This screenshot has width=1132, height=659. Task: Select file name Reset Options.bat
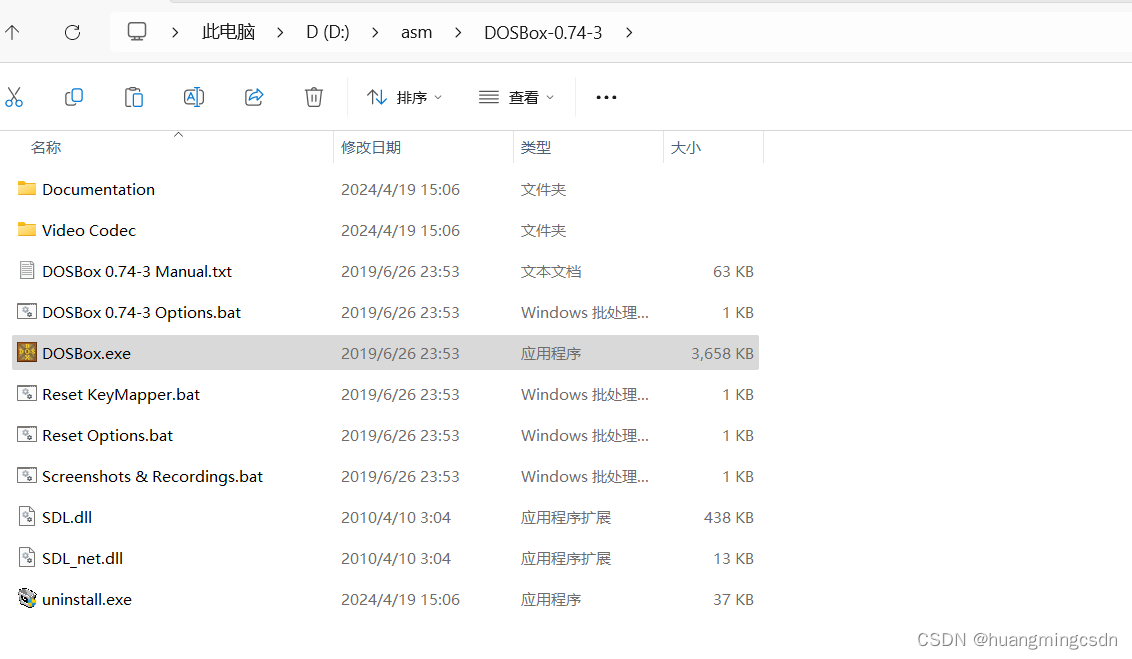[108, 436]
